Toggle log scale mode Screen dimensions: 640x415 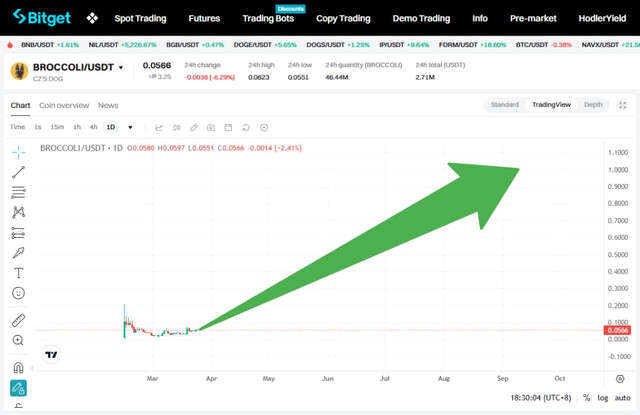click(x=603, y=398)
